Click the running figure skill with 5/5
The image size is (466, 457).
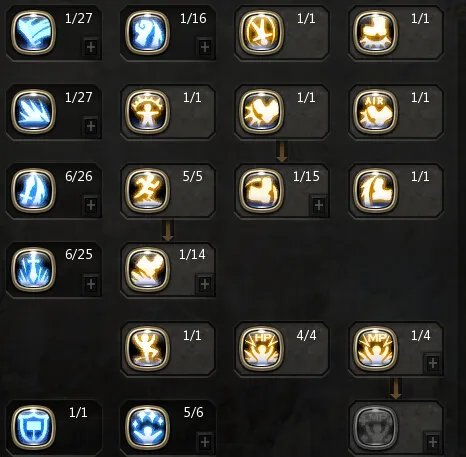click(147, 190)
